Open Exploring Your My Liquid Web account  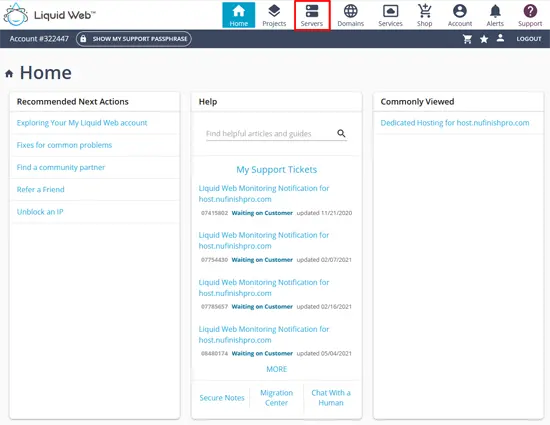82,123
